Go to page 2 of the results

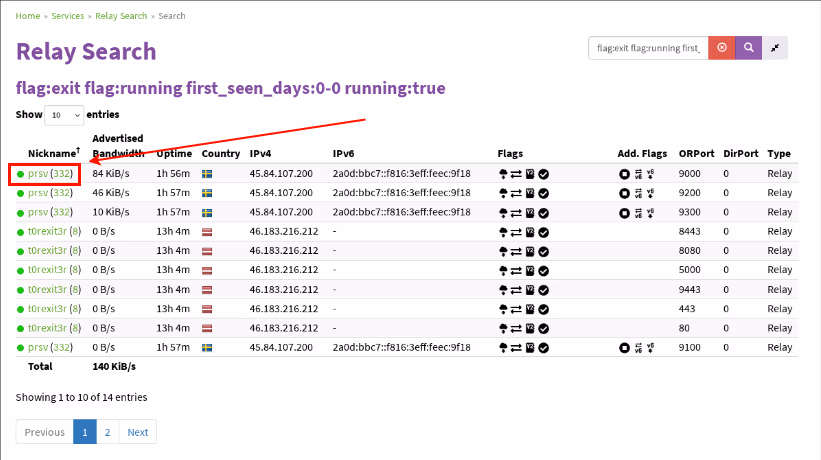click(107, 432)
